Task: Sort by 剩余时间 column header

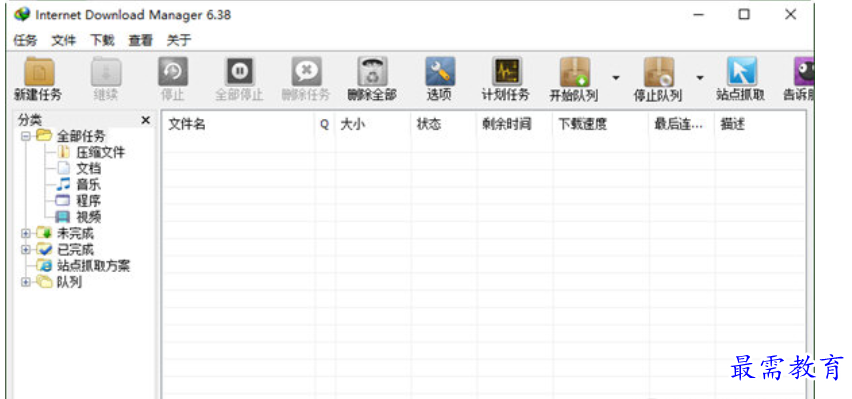Action: [x=515, y=124]
